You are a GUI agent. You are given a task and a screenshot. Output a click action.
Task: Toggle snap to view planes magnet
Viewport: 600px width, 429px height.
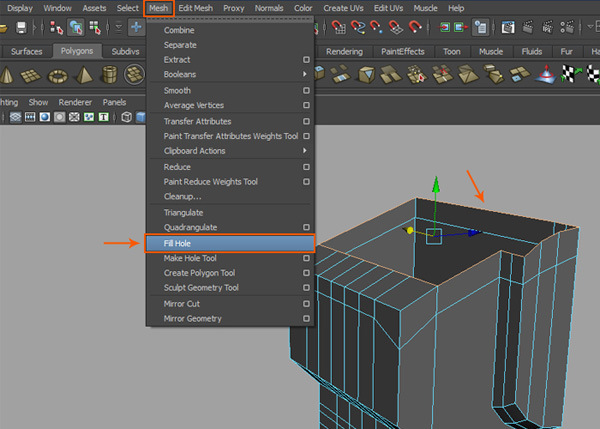pos(395,27)
